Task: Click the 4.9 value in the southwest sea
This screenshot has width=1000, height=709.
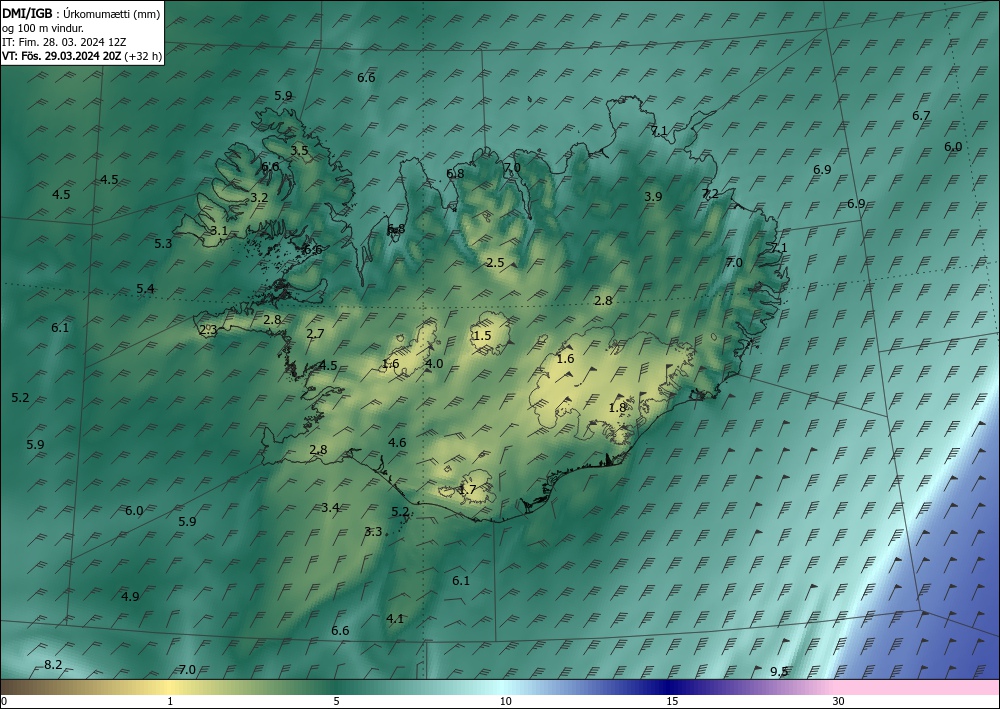Action: coord(130,597)
